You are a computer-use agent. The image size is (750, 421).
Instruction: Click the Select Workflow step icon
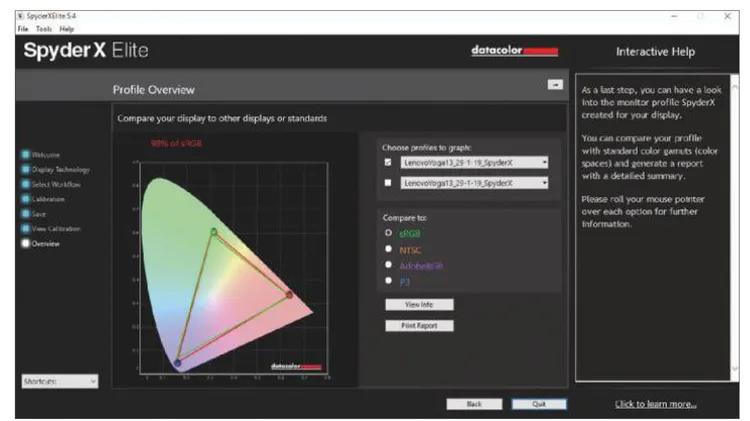(x=26, y=184)
